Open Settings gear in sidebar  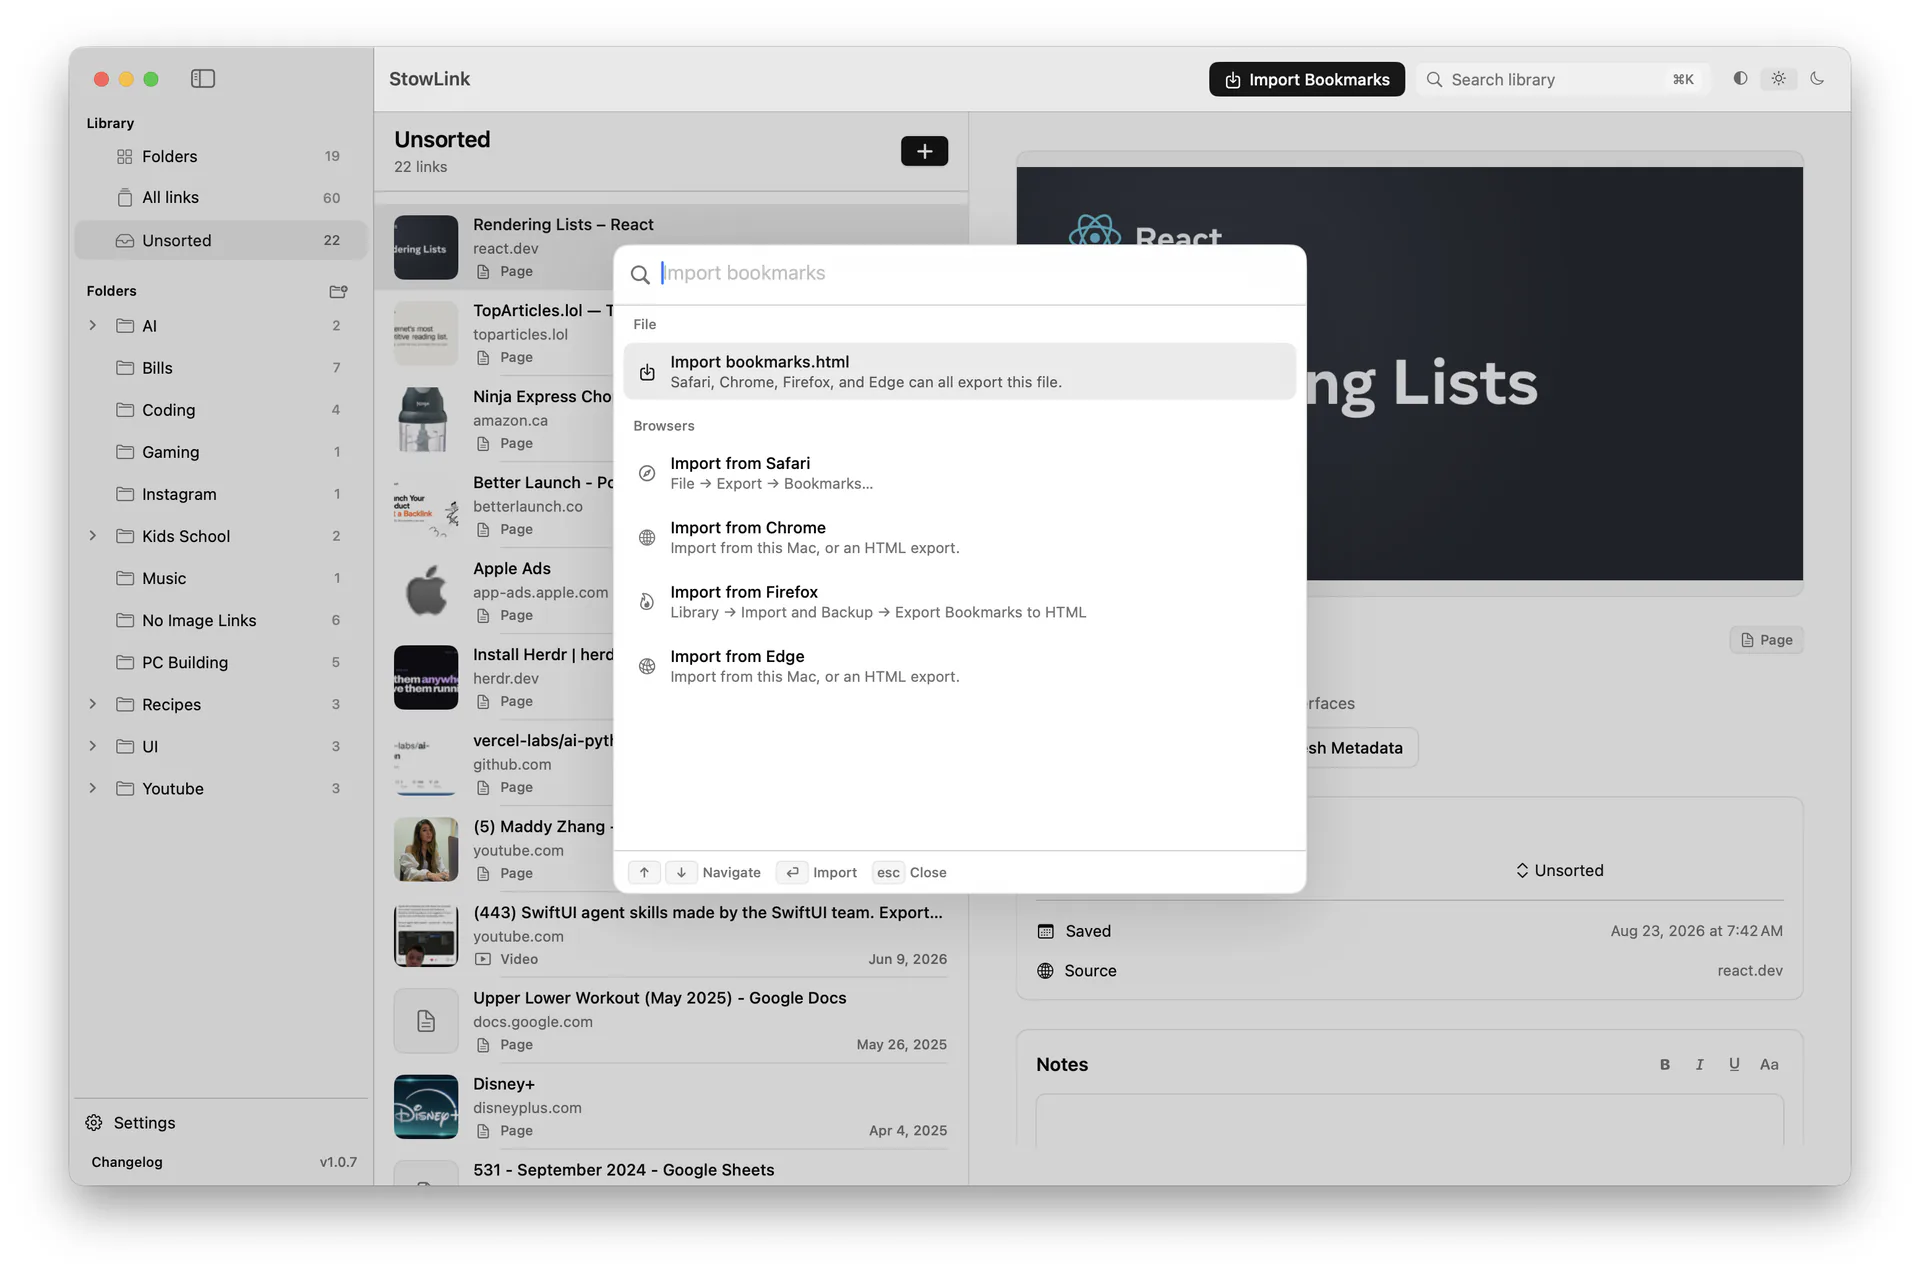tap(94, 1123)
